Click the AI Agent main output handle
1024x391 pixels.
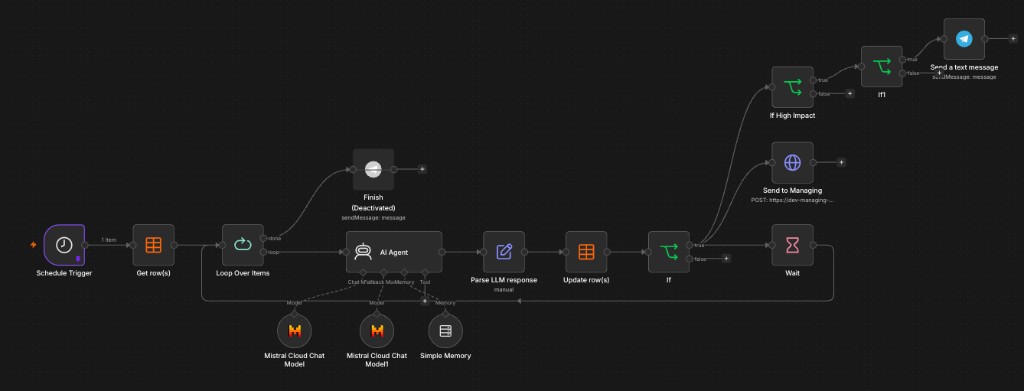(x=442, y=252)
